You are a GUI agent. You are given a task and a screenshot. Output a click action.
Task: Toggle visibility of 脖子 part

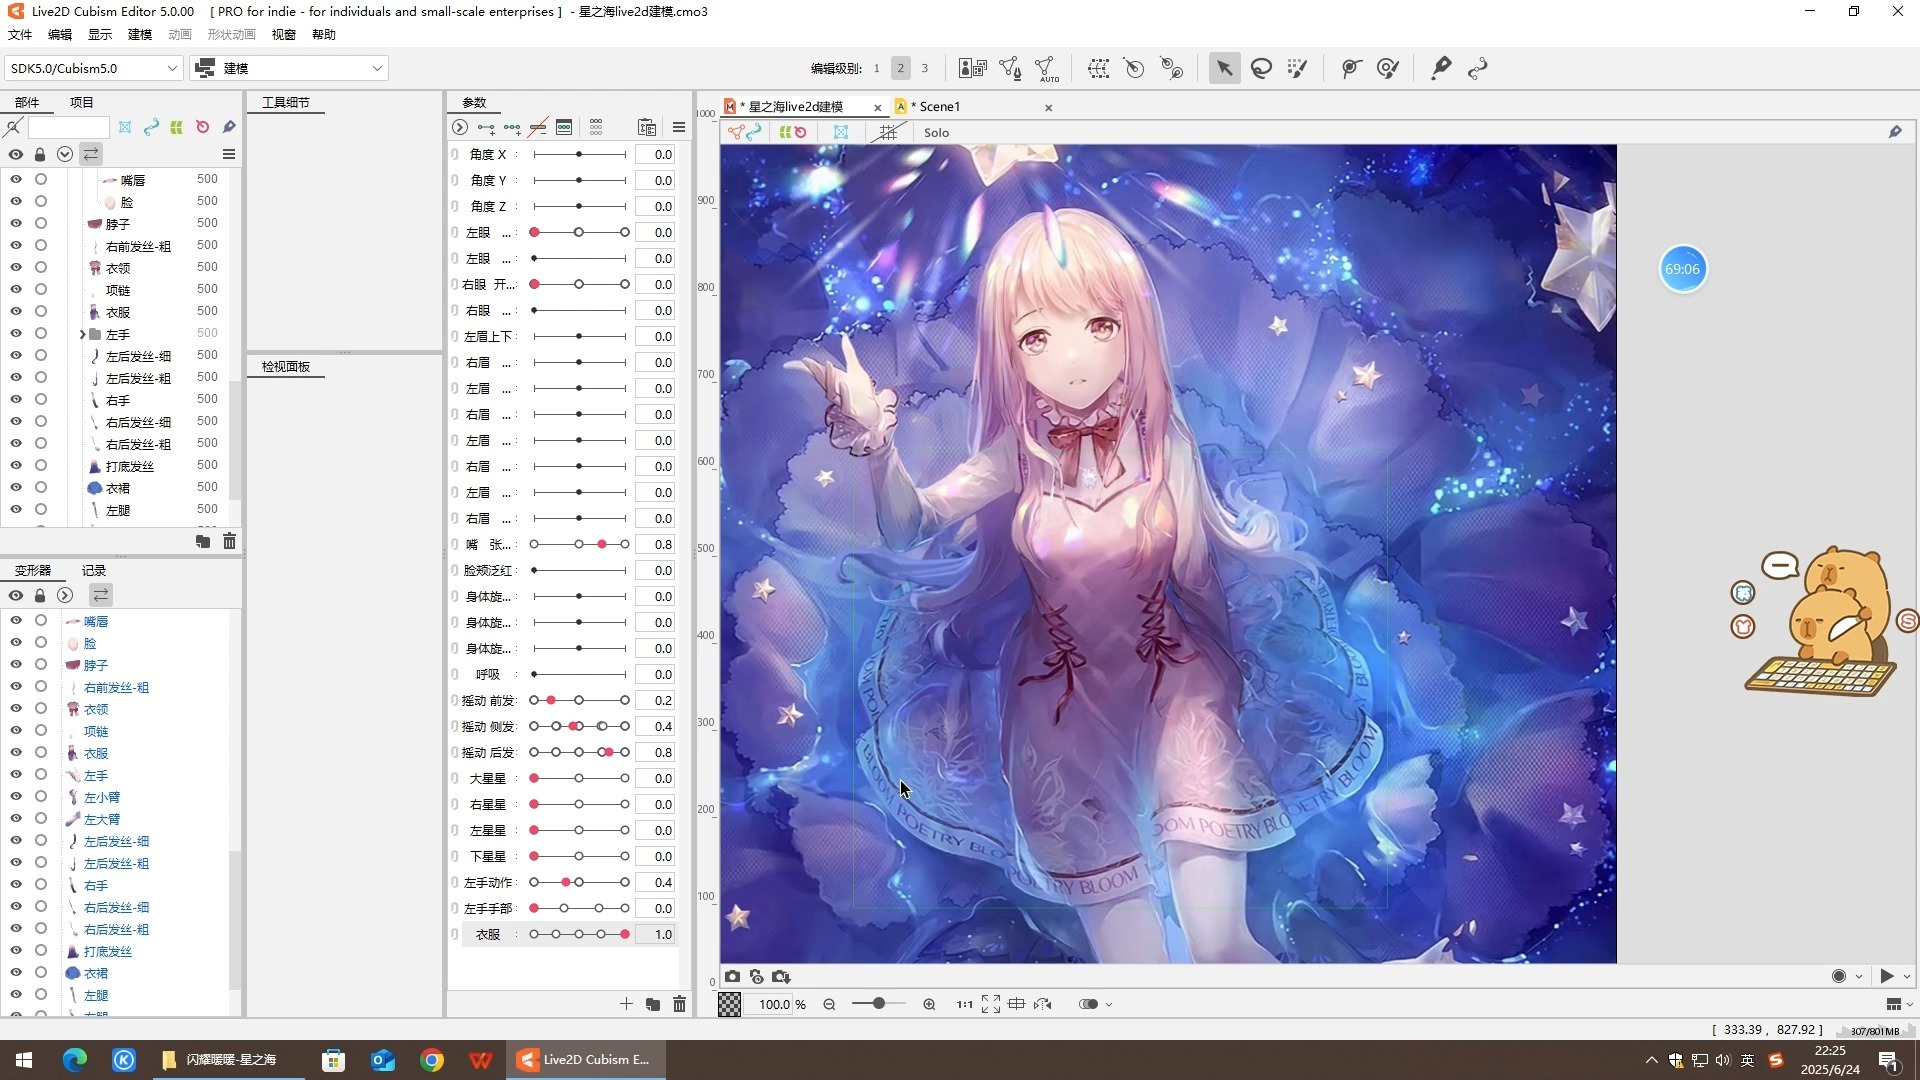[16, 223]
